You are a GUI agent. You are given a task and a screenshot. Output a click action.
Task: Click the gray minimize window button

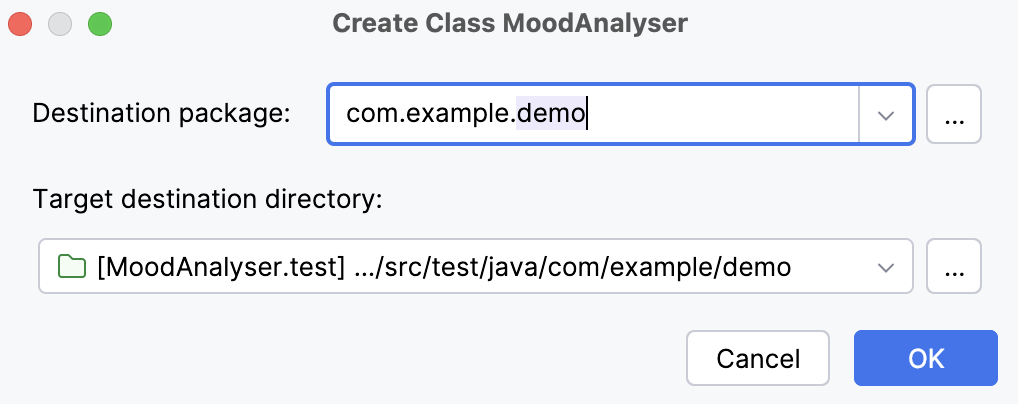60,23
